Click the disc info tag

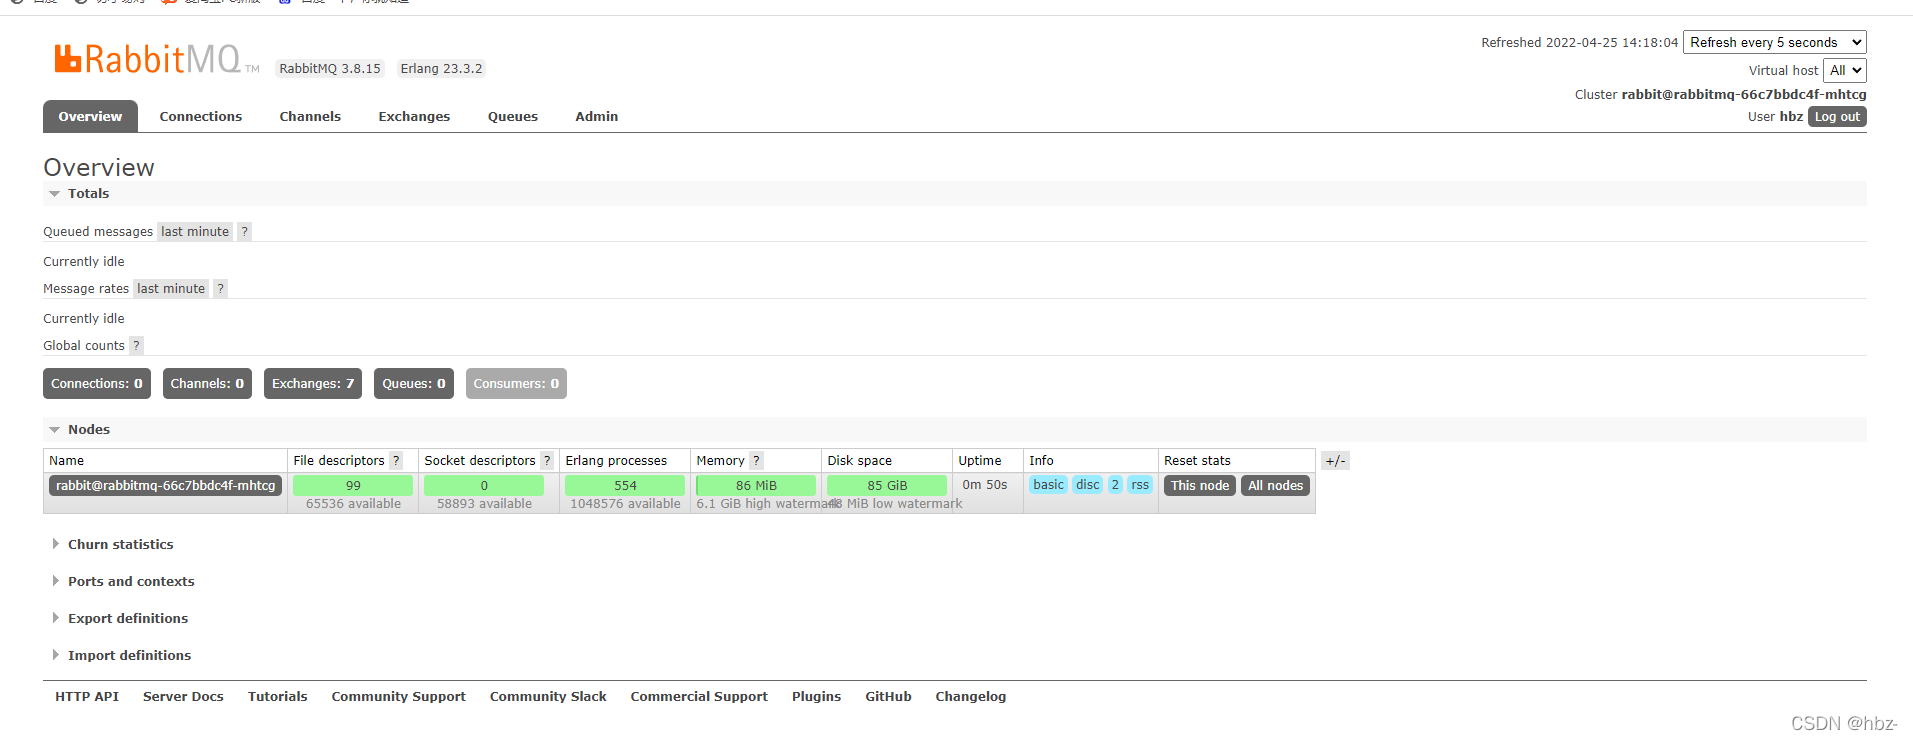pos(1088,485)
